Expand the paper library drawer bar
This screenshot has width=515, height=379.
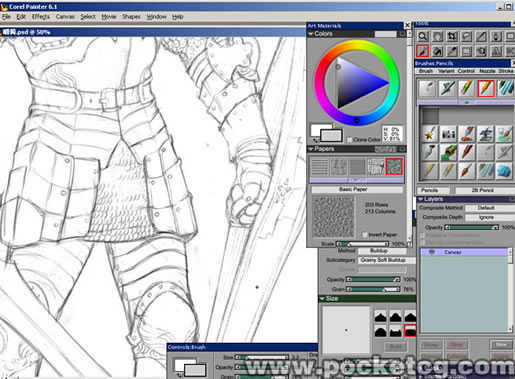click(x=357, y=180)
